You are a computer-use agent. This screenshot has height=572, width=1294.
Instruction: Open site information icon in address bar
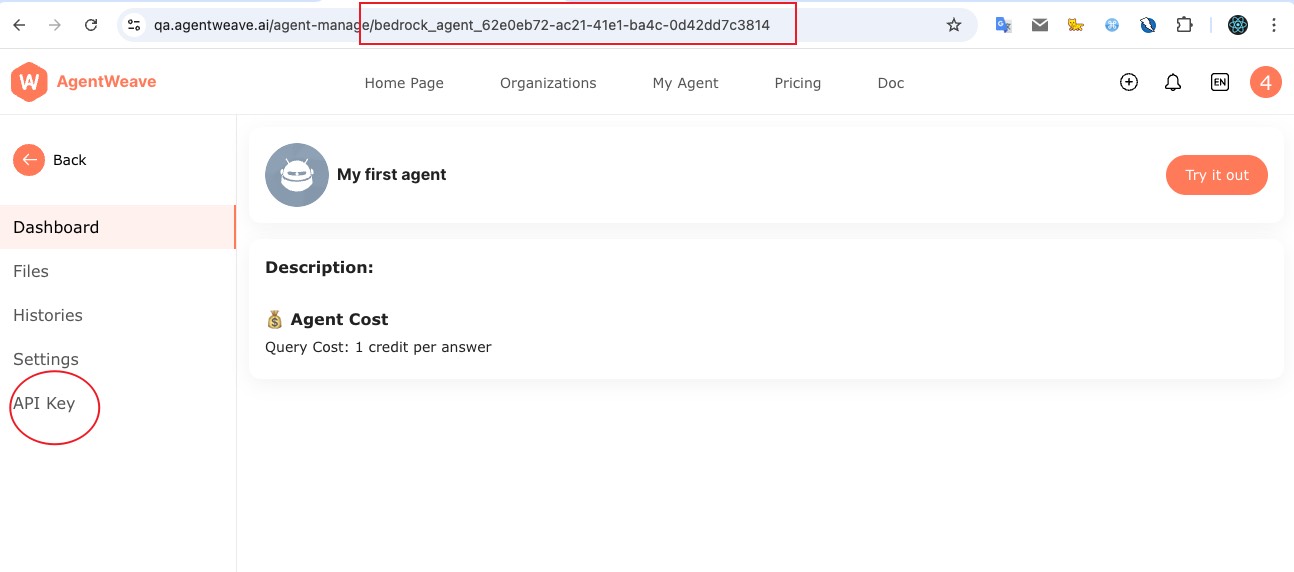pyautogui.click(x=134, y=25)
